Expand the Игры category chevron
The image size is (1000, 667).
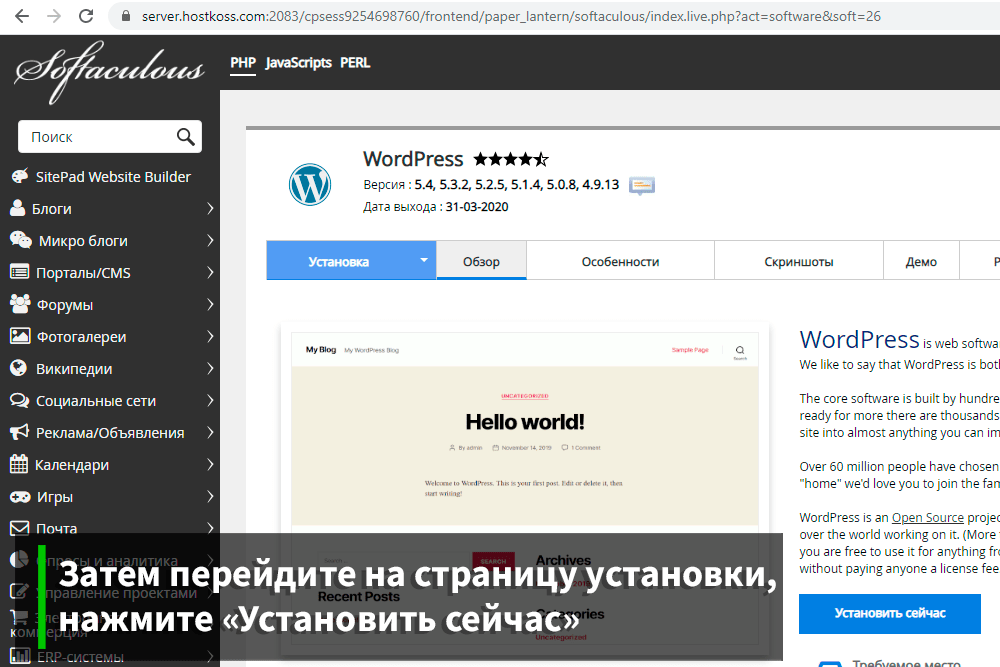210,496
